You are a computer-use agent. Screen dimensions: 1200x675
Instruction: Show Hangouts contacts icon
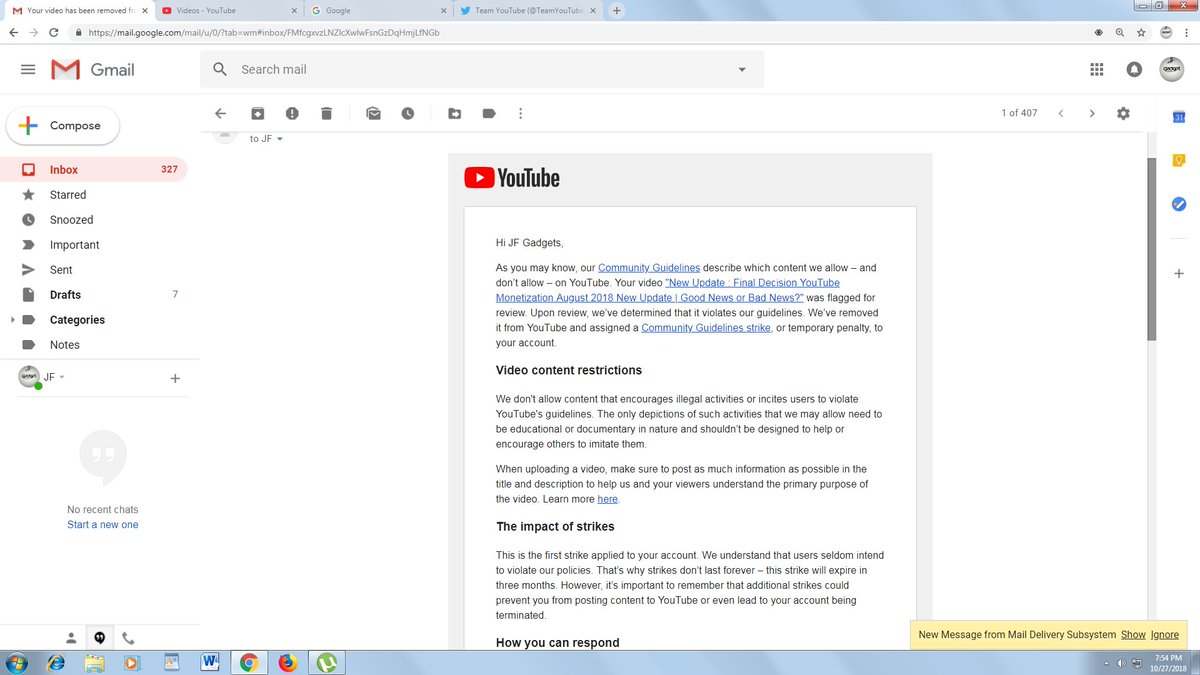[71, 637]
